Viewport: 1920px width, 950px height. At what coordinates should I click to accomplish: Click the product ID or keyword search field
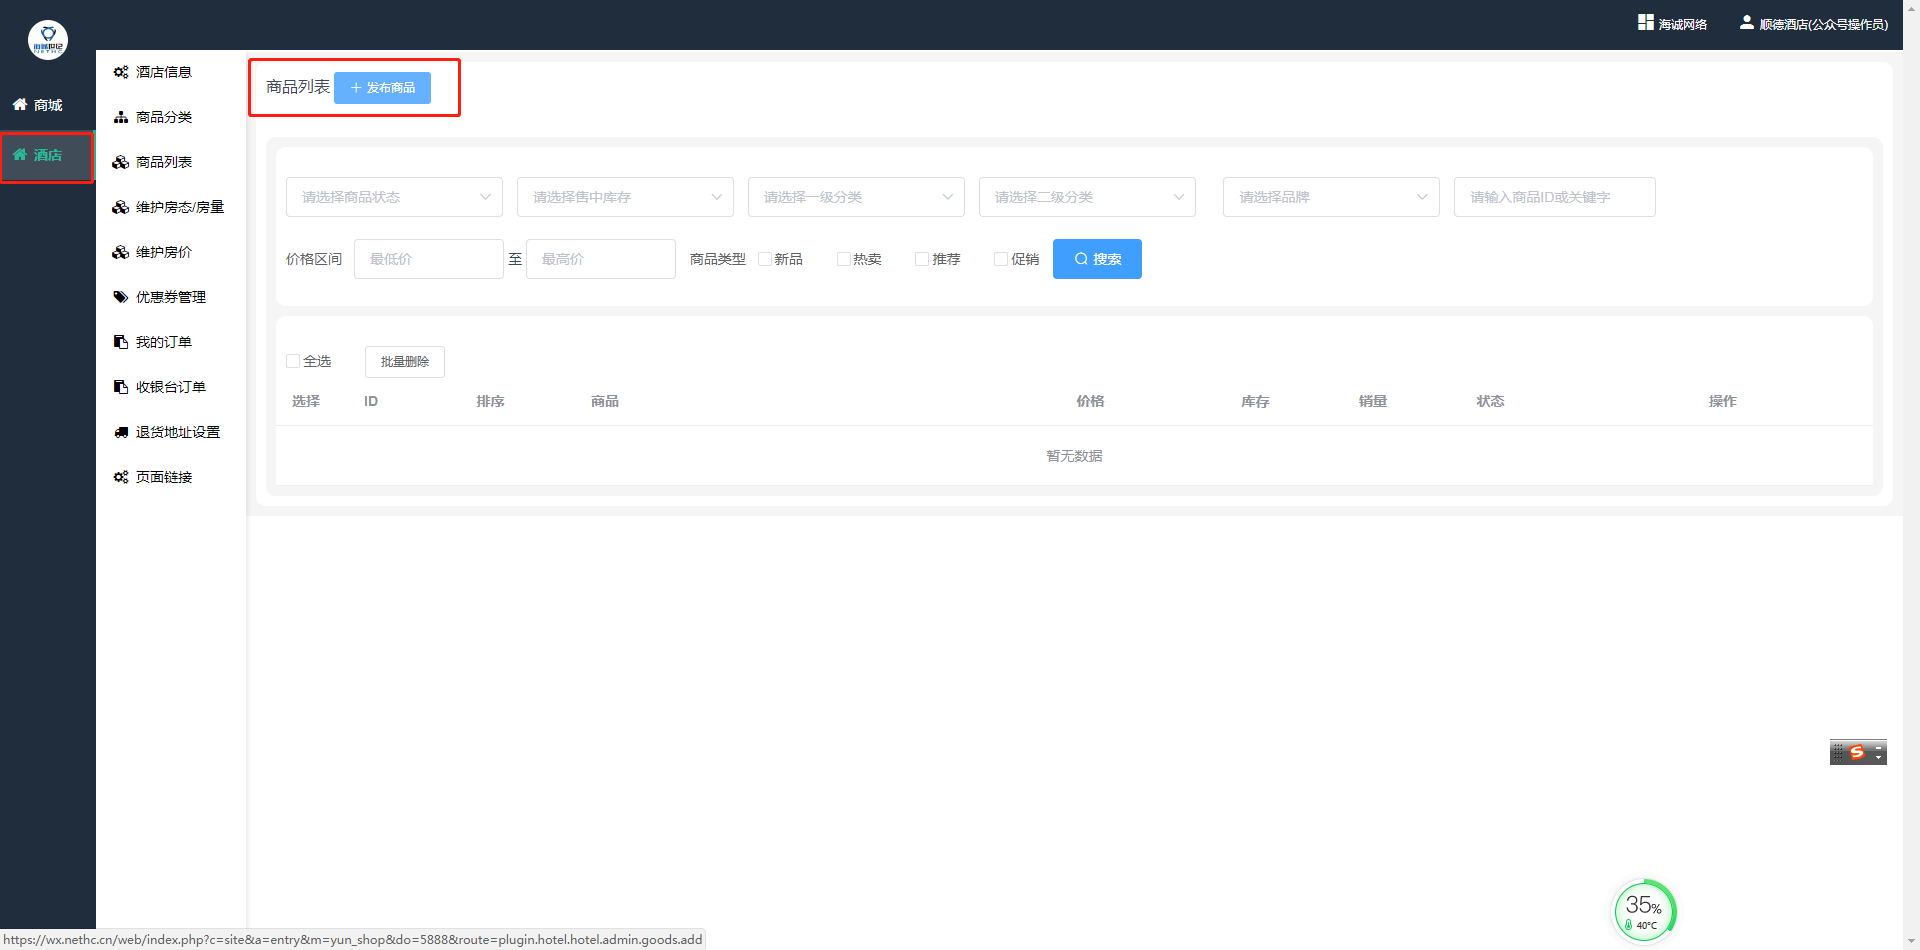click(1555, 197)
